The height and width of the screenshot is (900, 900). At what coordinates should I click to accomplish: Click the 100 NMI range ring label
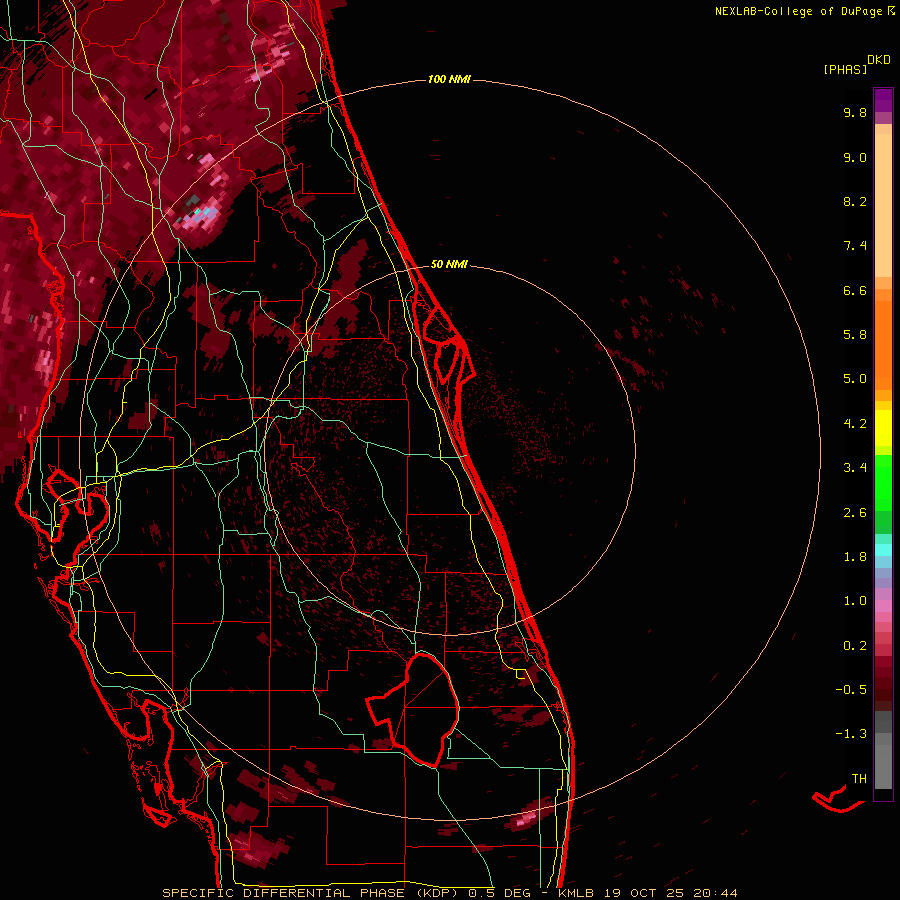pyautogui.click(x=449, y=79)
